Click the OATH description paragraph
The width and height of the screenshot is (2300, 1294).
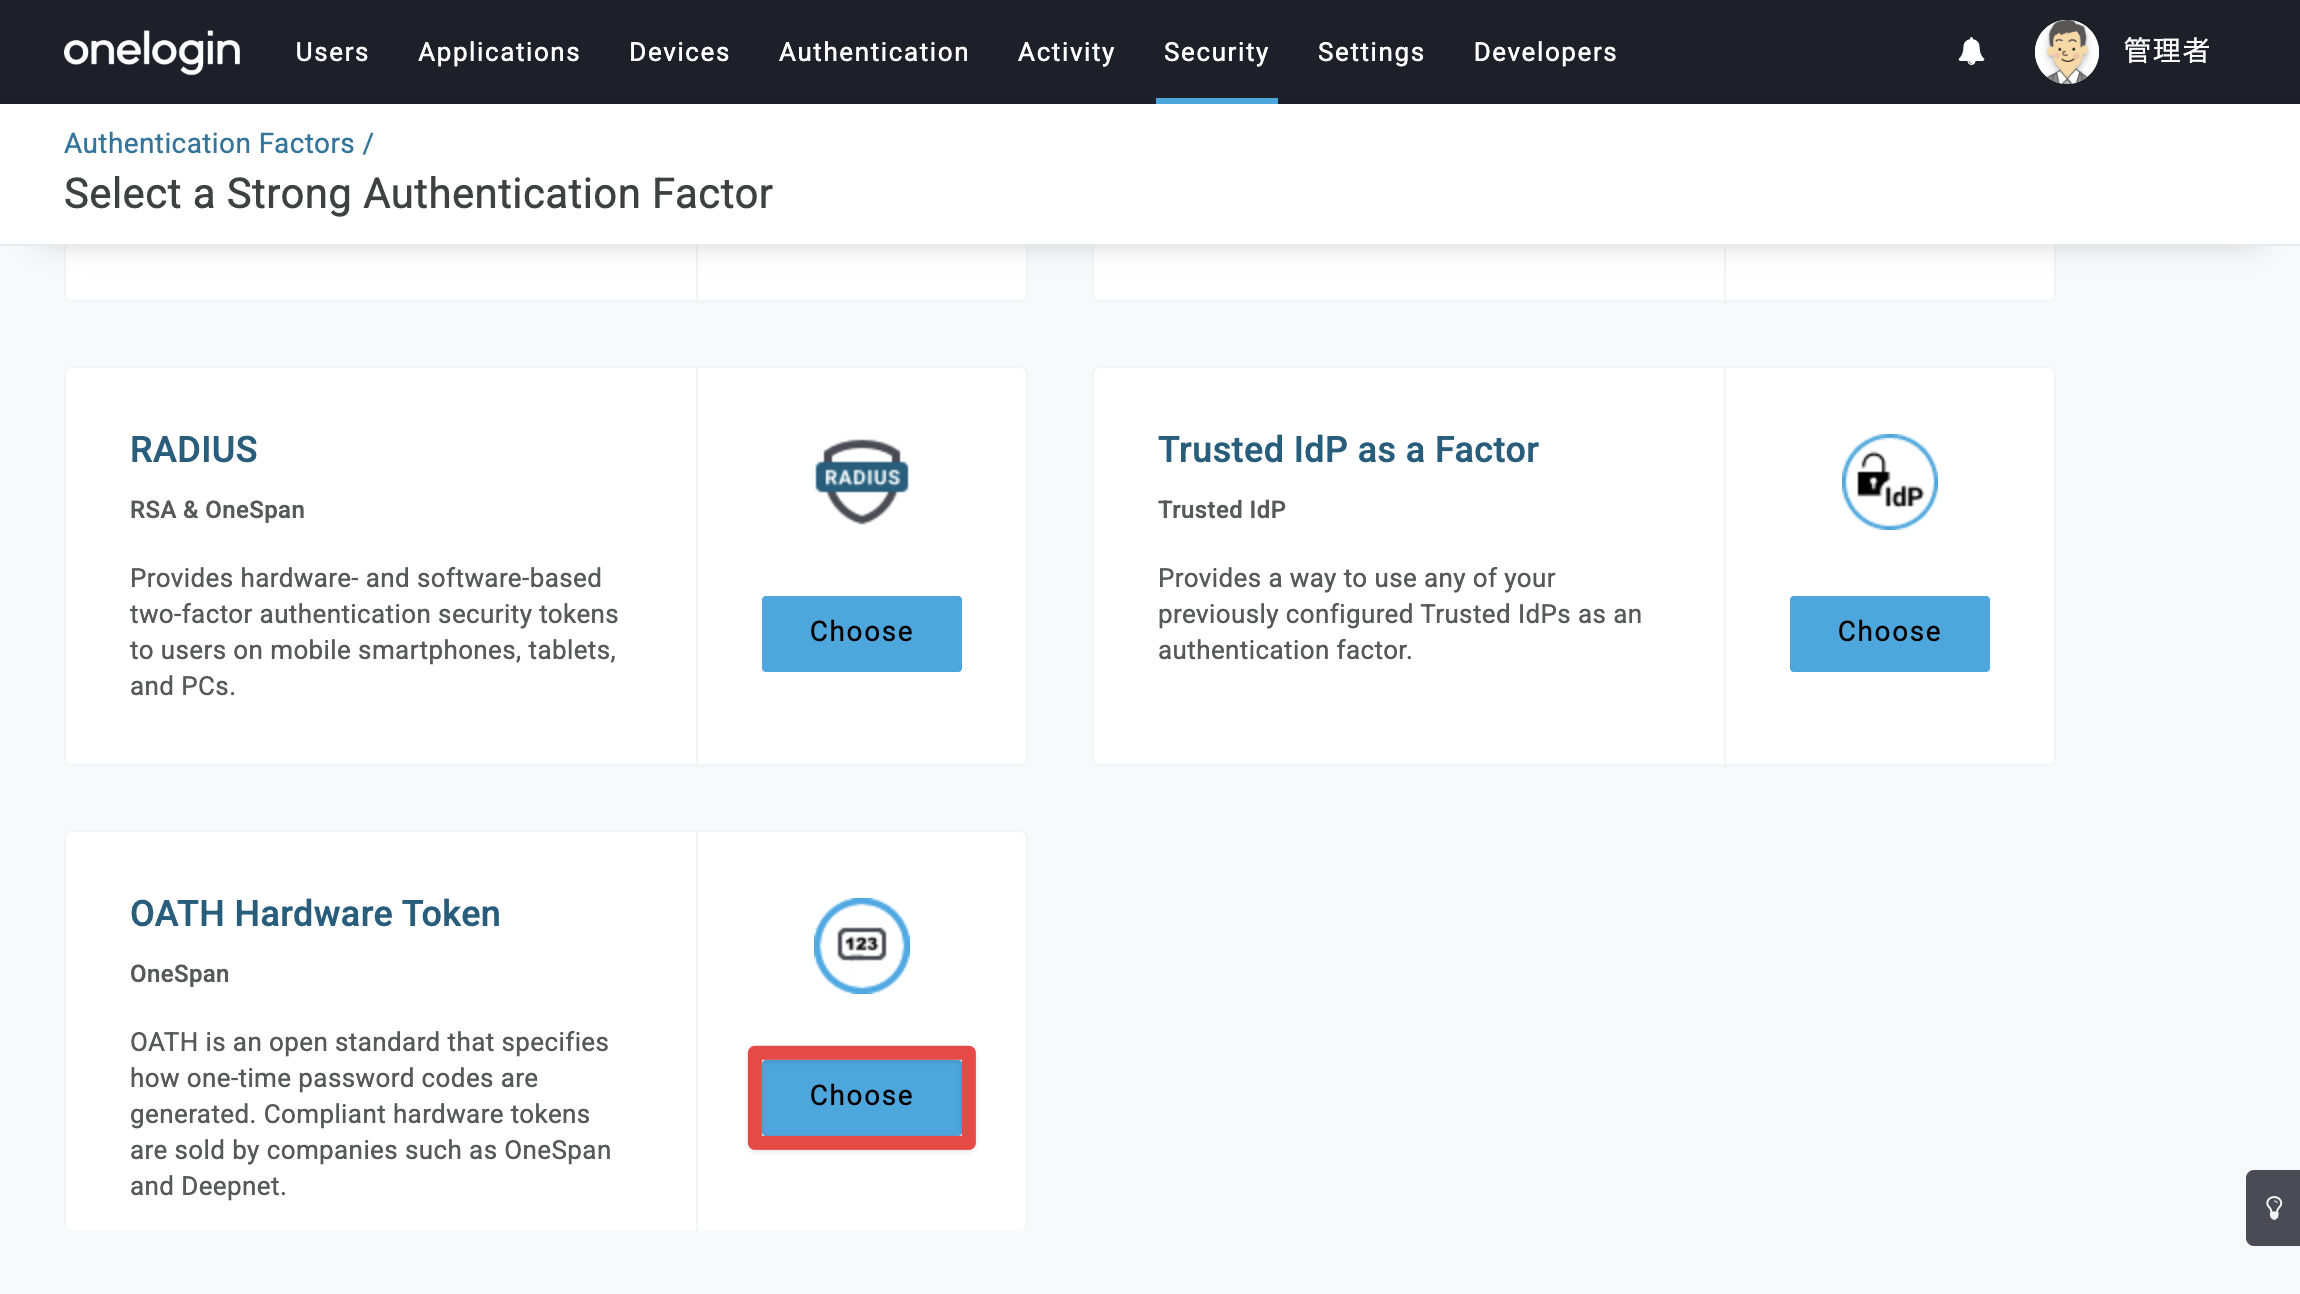pos(371,1114)
